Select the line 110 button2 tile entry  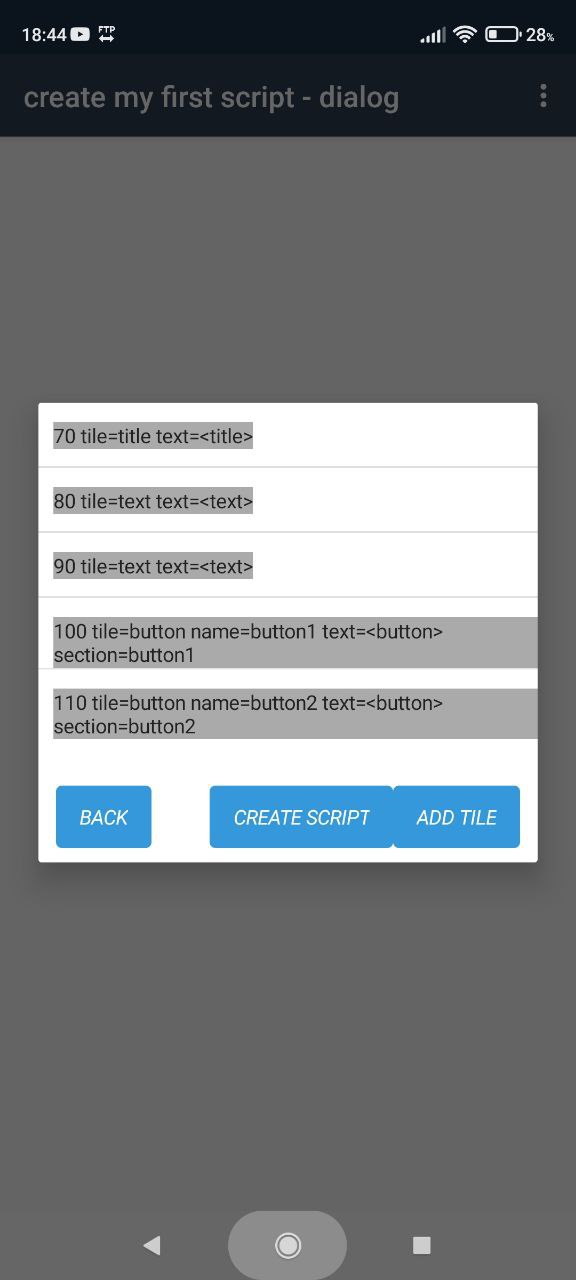288,713
